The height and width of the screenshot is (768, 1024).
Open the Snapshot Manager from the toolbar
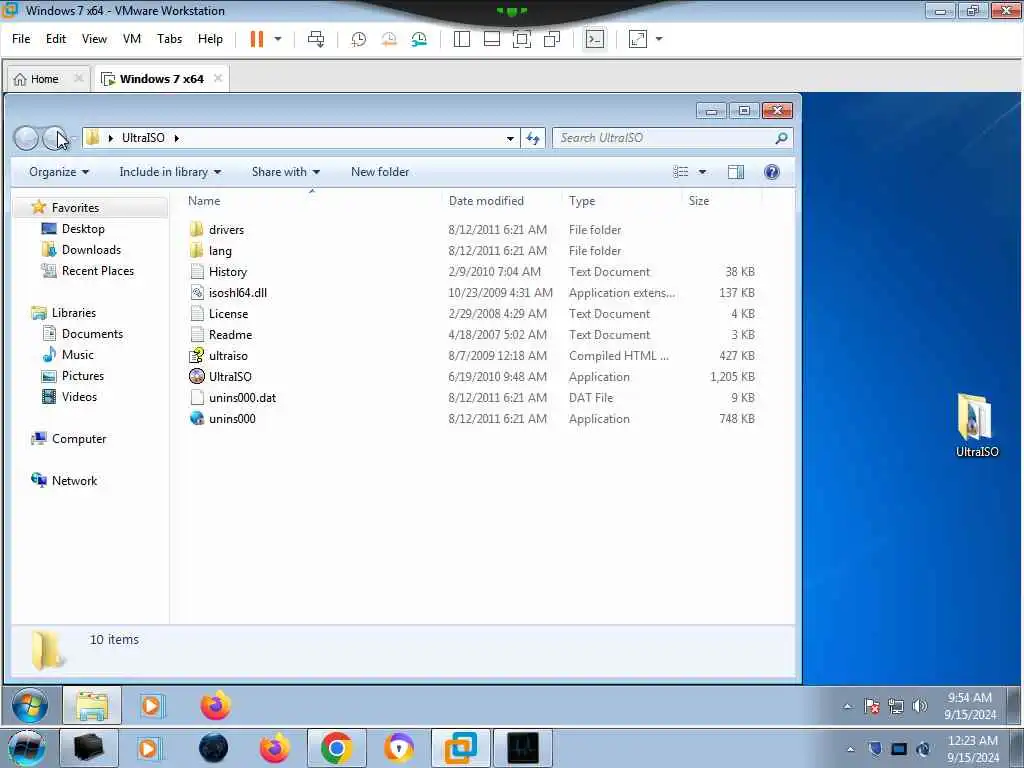point(419,39)
